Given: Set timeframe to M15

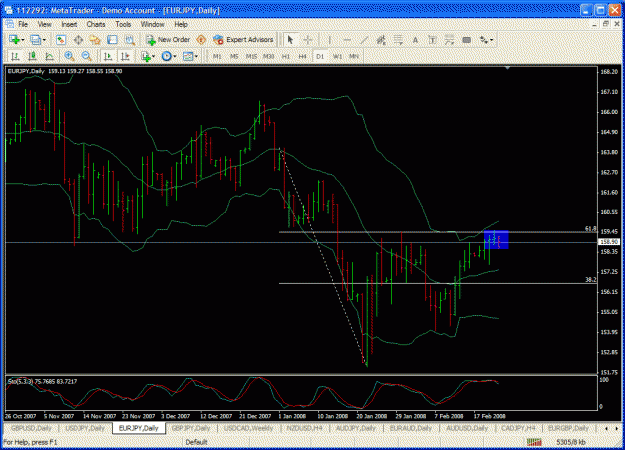Looking at the screenshot, I should (x=251, y=56).
